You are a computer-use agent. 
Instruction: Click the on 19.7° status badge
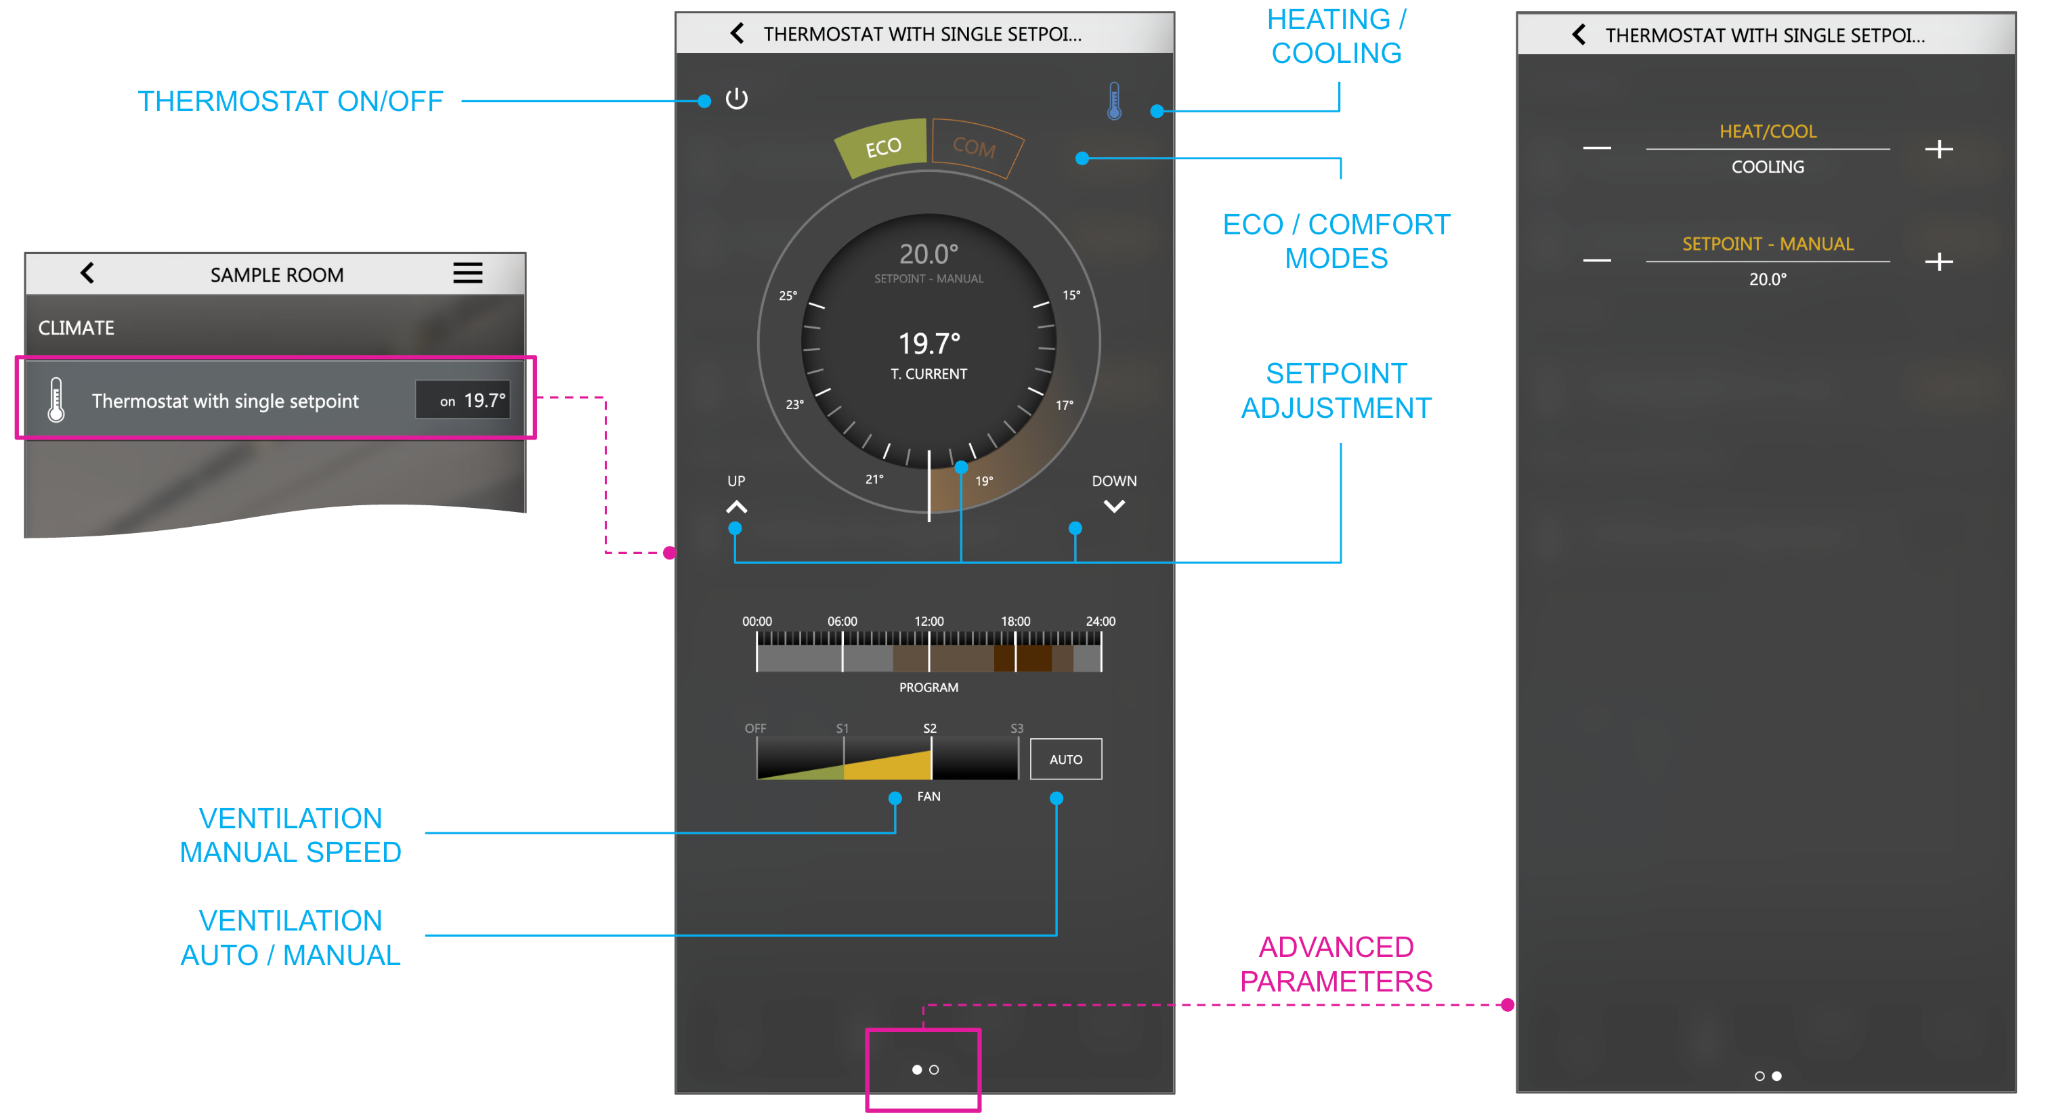(x=463, y=400)
